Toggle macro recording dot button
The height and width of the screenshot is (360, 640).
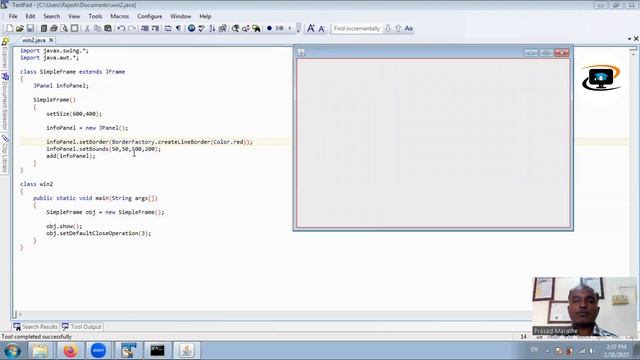point(269,29)
